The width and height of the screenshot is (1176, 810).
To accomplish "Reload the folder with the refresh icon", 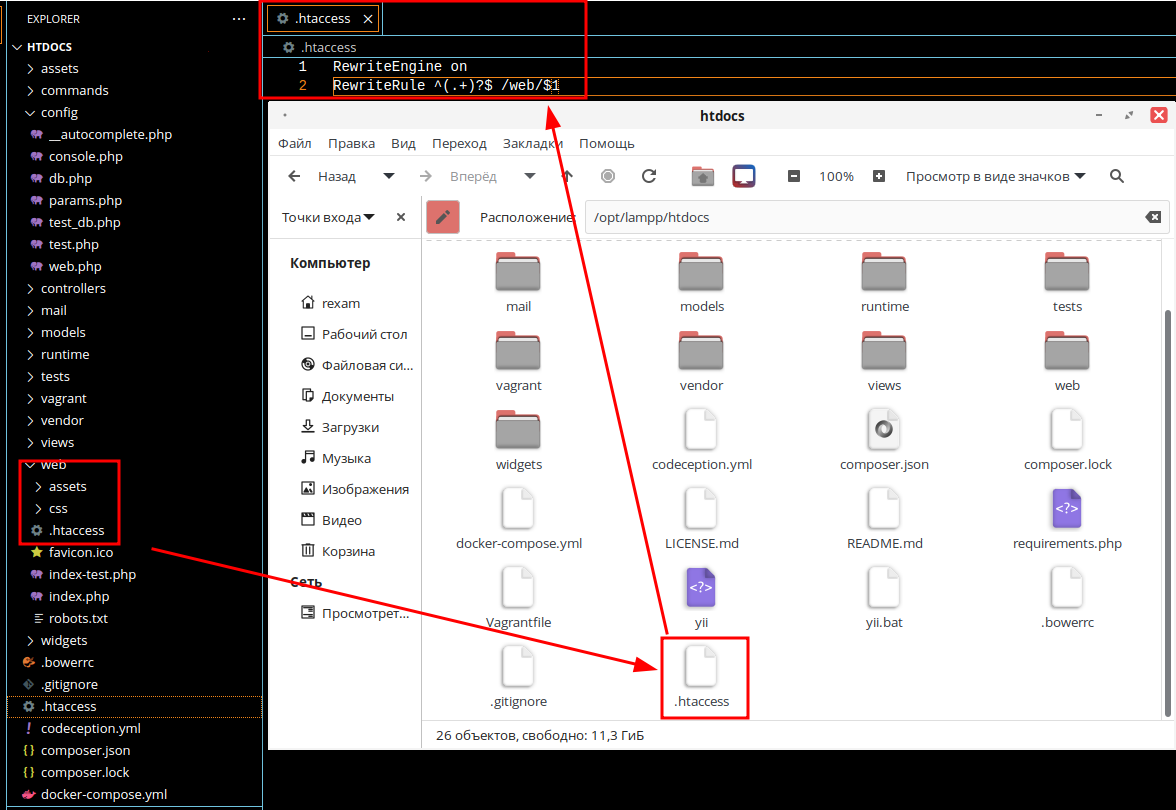I will coord(650,176).
